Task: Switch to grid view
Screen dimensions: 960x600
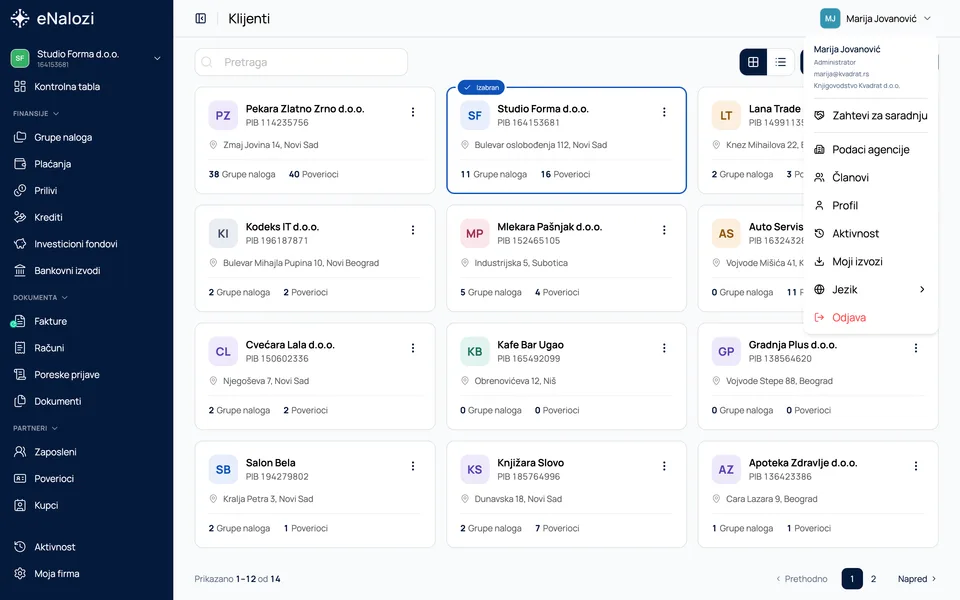Action: click(753, 62)
